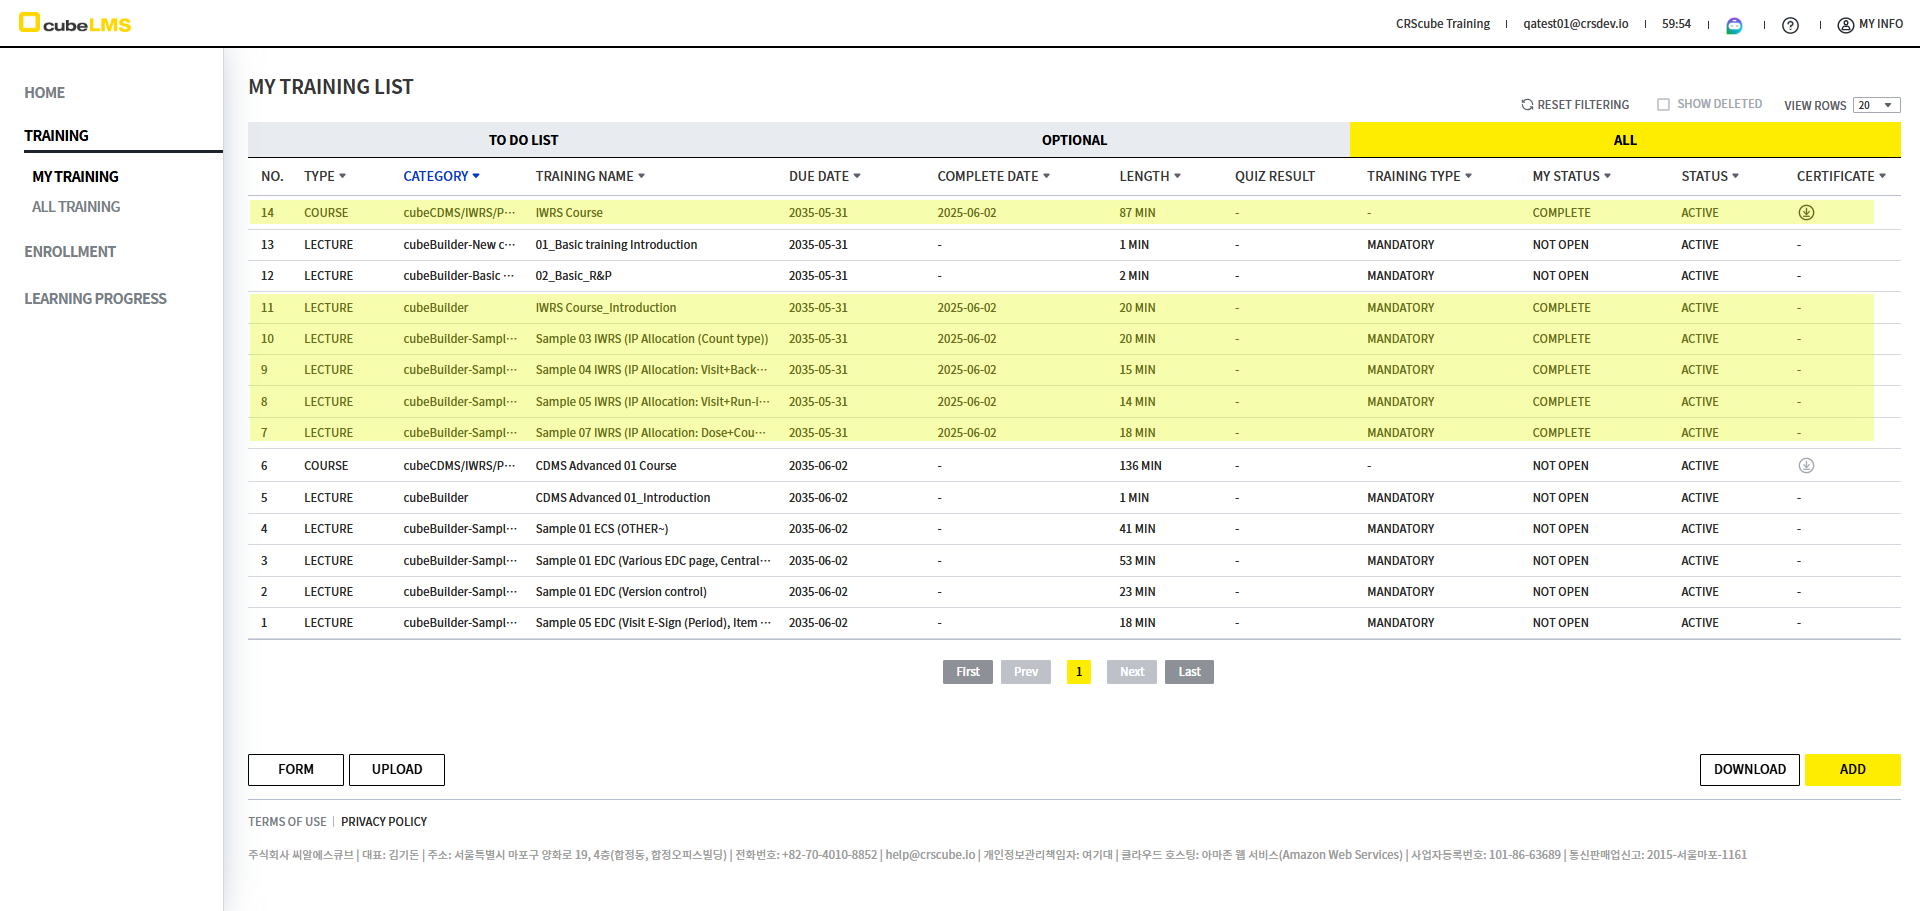Screen dimensions: 1920x911
Task: Expand the TRAINING TYPE column filter
Action: tap(1468, 176)
